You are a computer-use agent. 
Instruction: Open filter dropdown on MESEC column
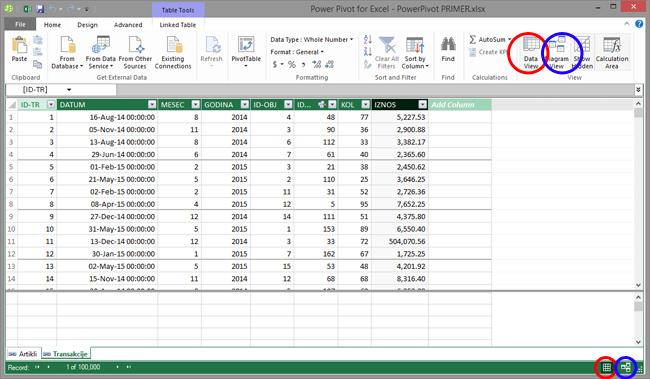pyautogui.click(x=196, y=104)
